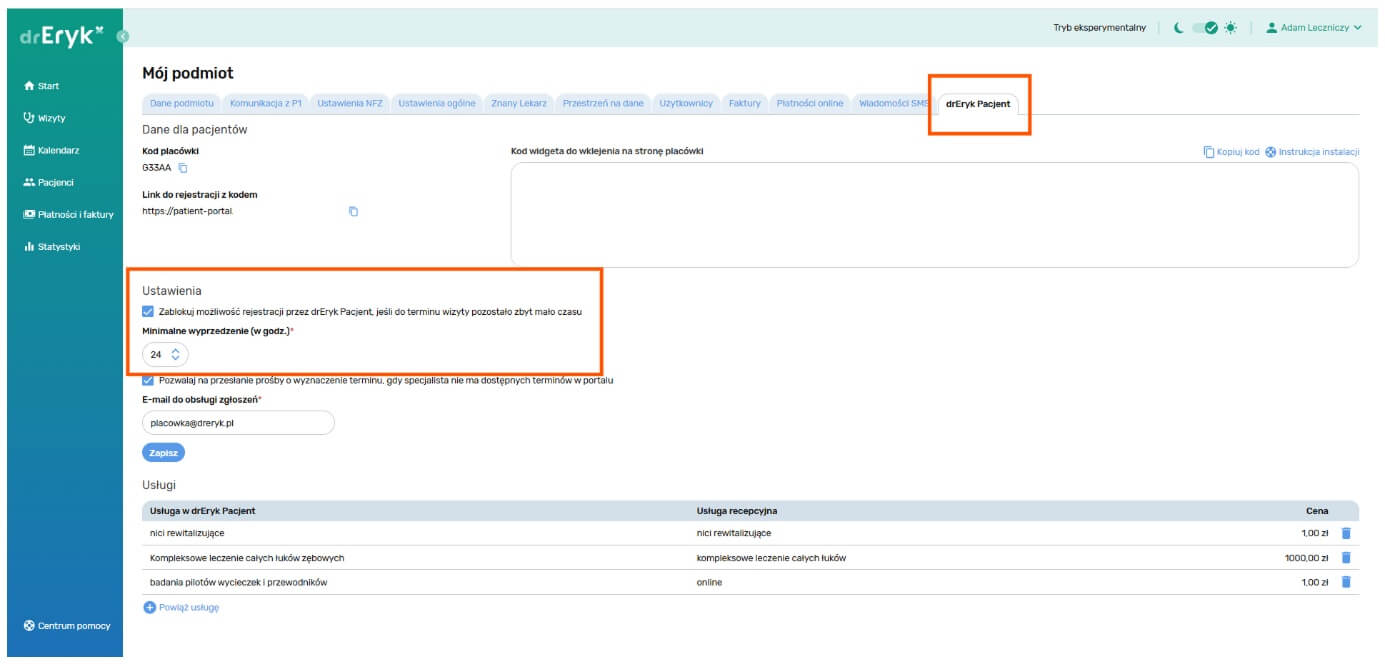Copy the facility code G33AA

(x=183, y=168)
